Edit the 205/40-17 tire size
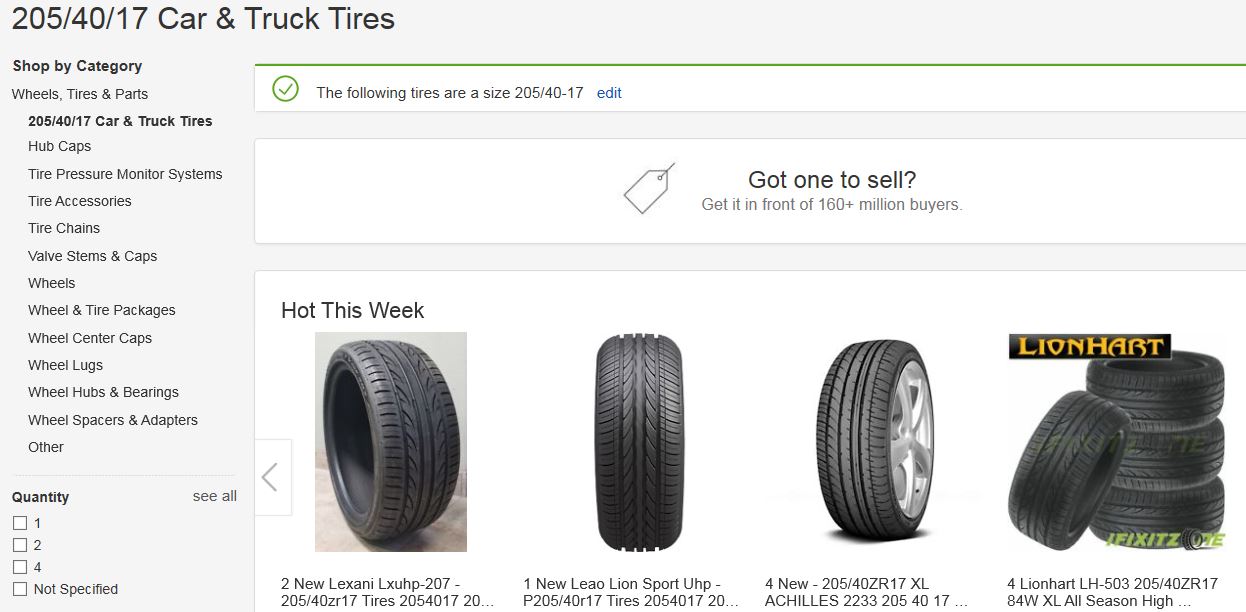 pos(609,93)
